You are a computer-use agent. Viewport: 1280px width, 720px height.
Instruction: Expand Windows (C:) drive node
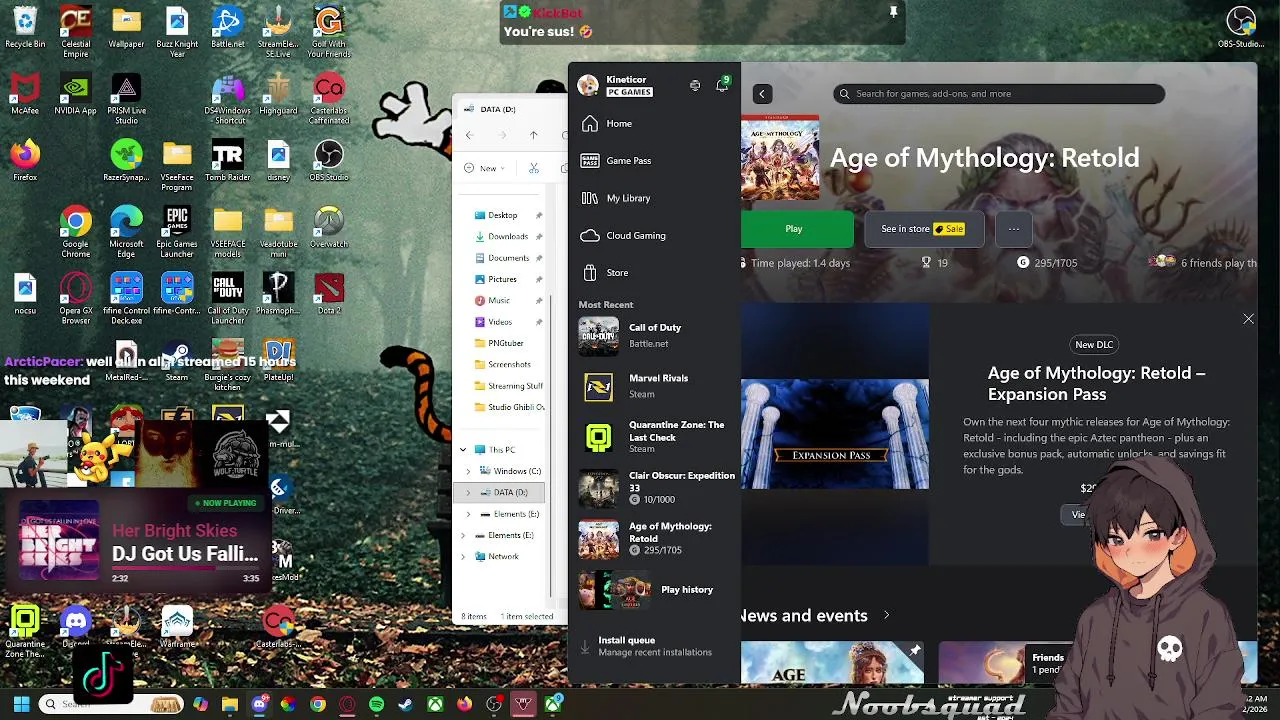(x=468, y=472)
